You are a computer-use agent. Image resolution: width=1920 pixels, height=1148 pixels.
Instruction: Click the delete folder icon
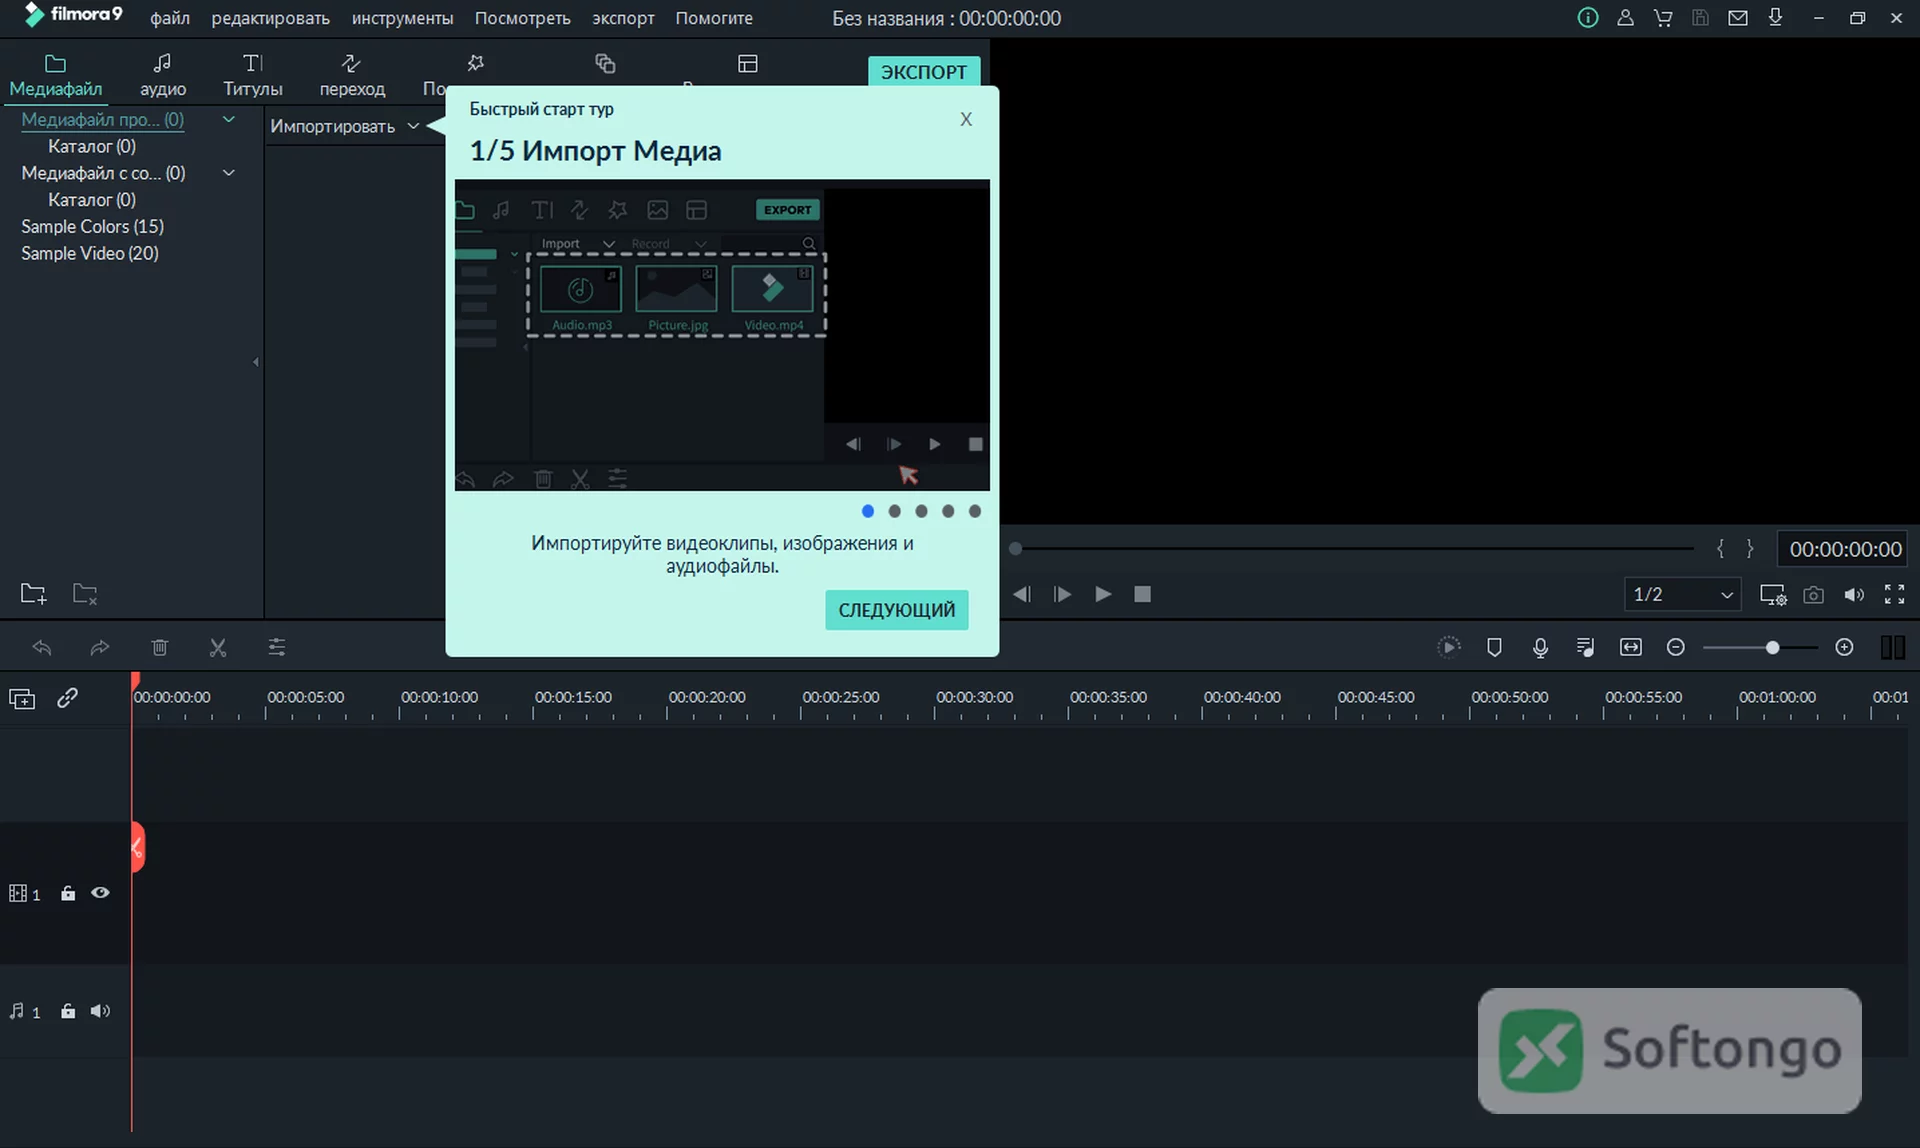[85, 594]
